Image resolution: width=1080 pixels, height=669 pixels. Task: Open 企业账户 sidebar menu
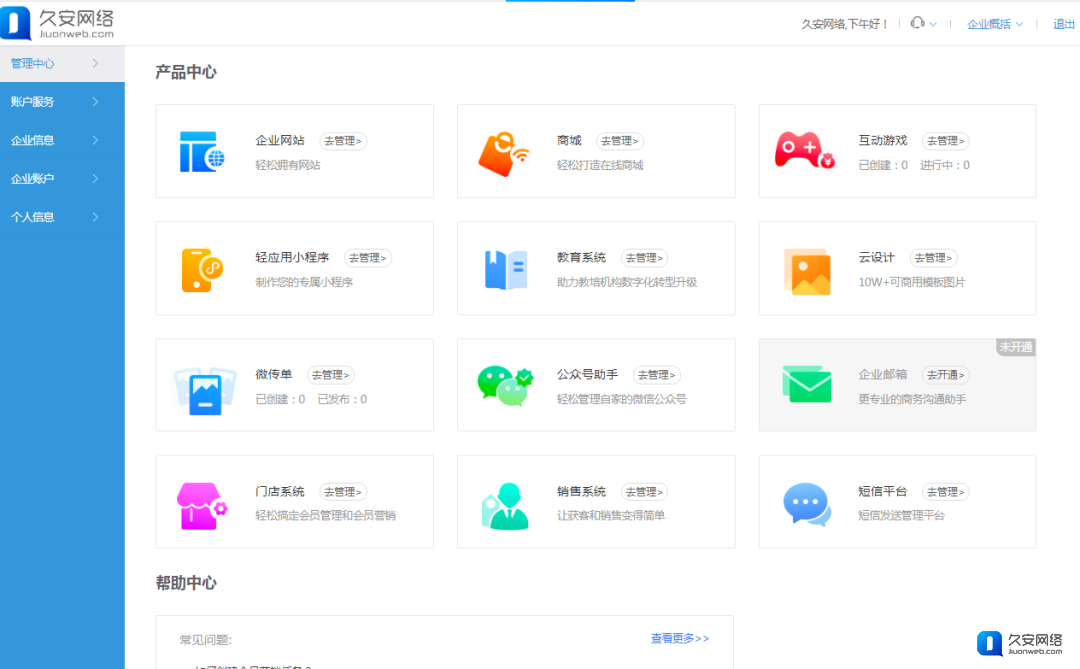coord(62,178)
